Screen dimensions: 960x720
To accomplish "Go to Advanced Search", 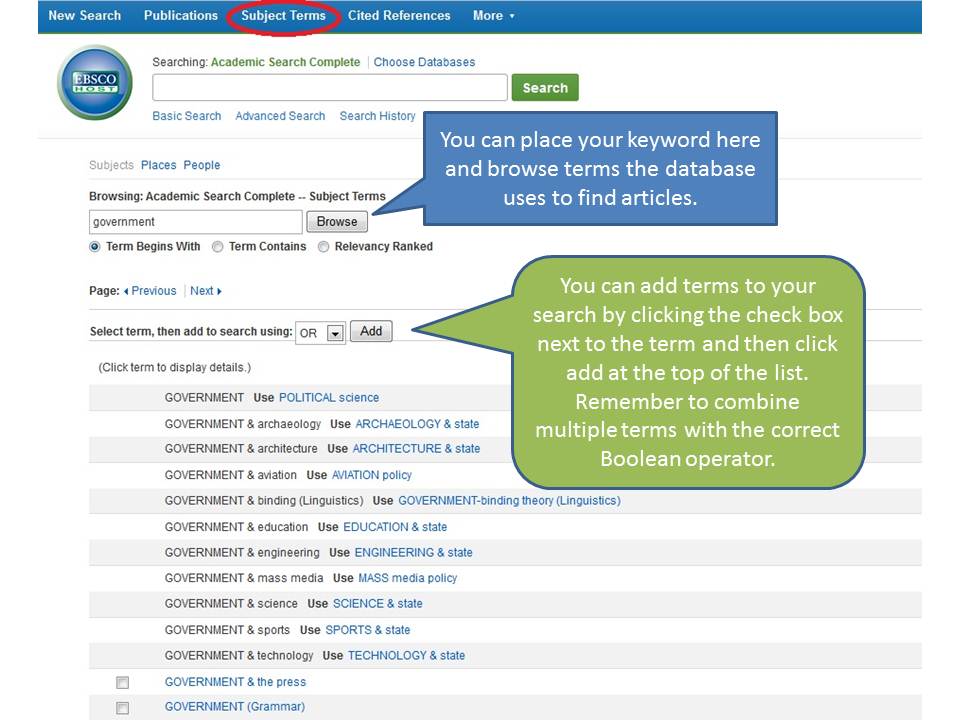I will pyautogui.click(x=279, y=116).
